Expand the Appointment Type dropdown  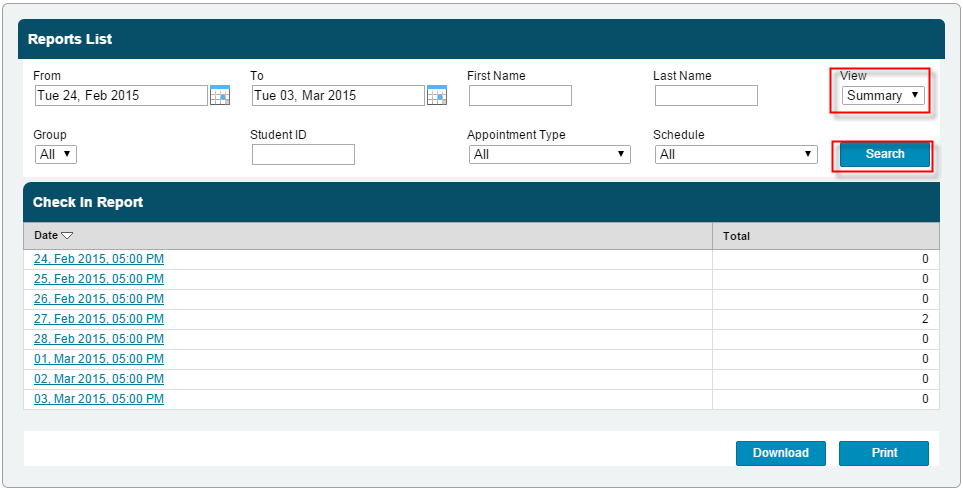tap(549, 154)
